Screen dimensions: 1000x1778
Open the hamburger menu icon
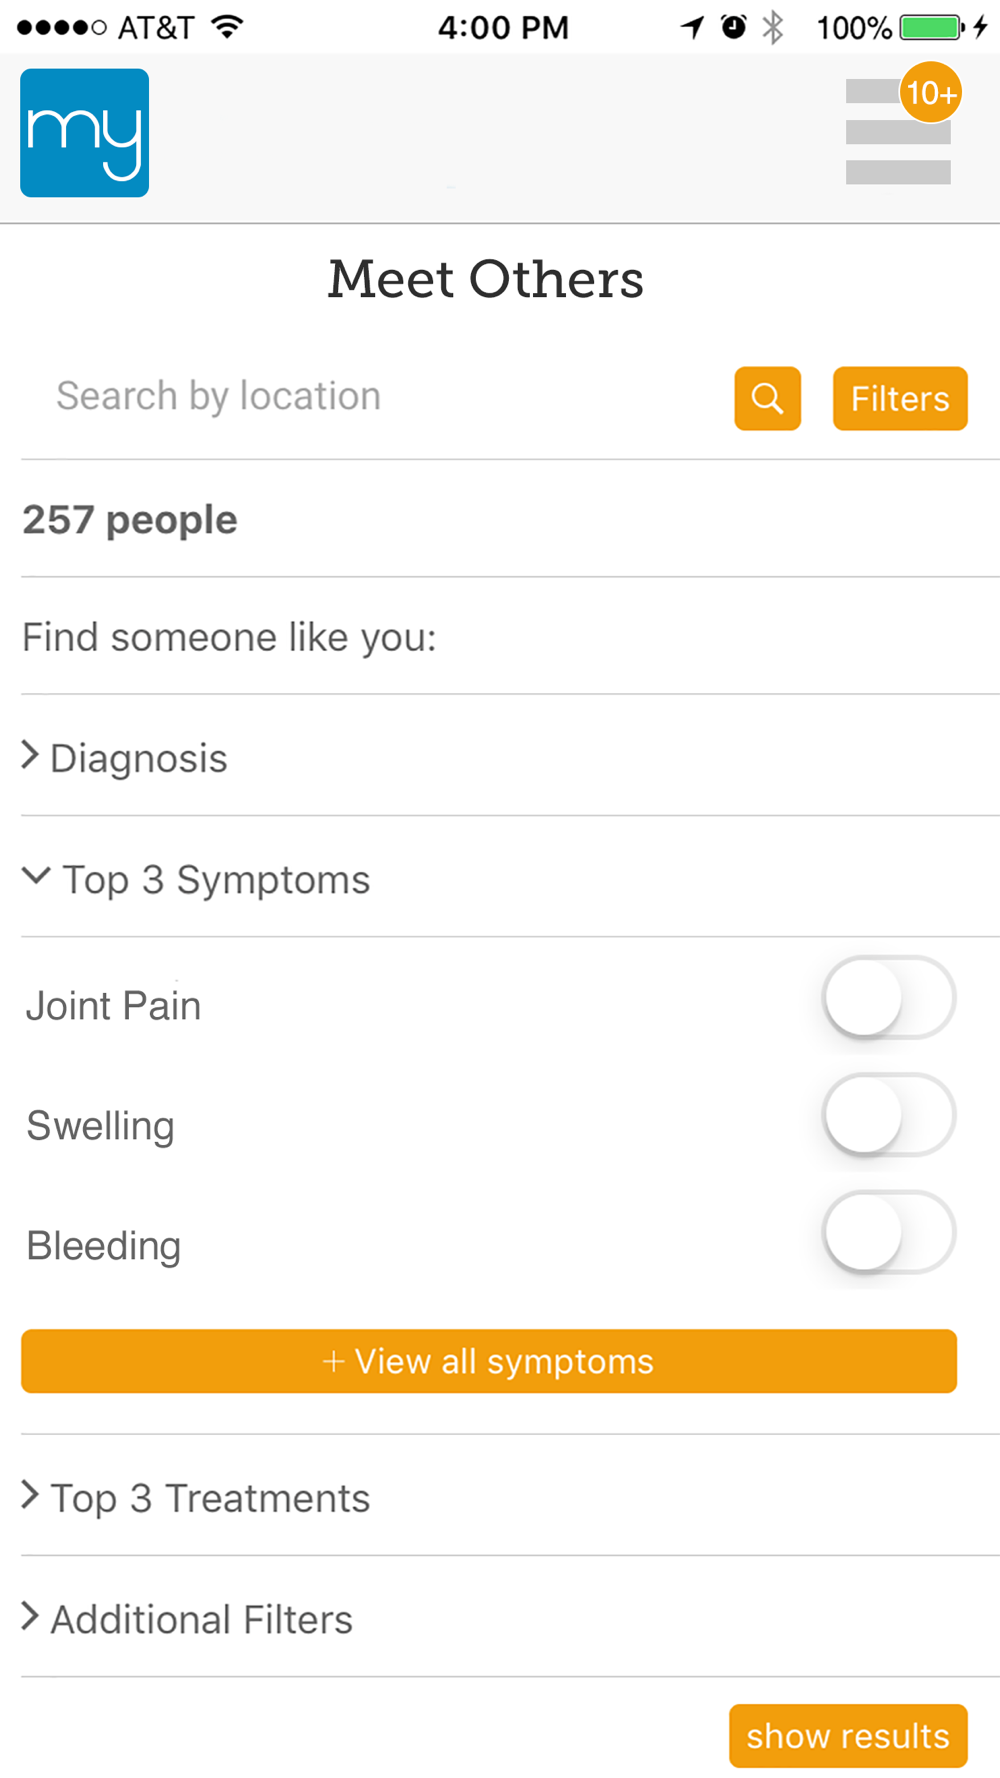point(898,132)
